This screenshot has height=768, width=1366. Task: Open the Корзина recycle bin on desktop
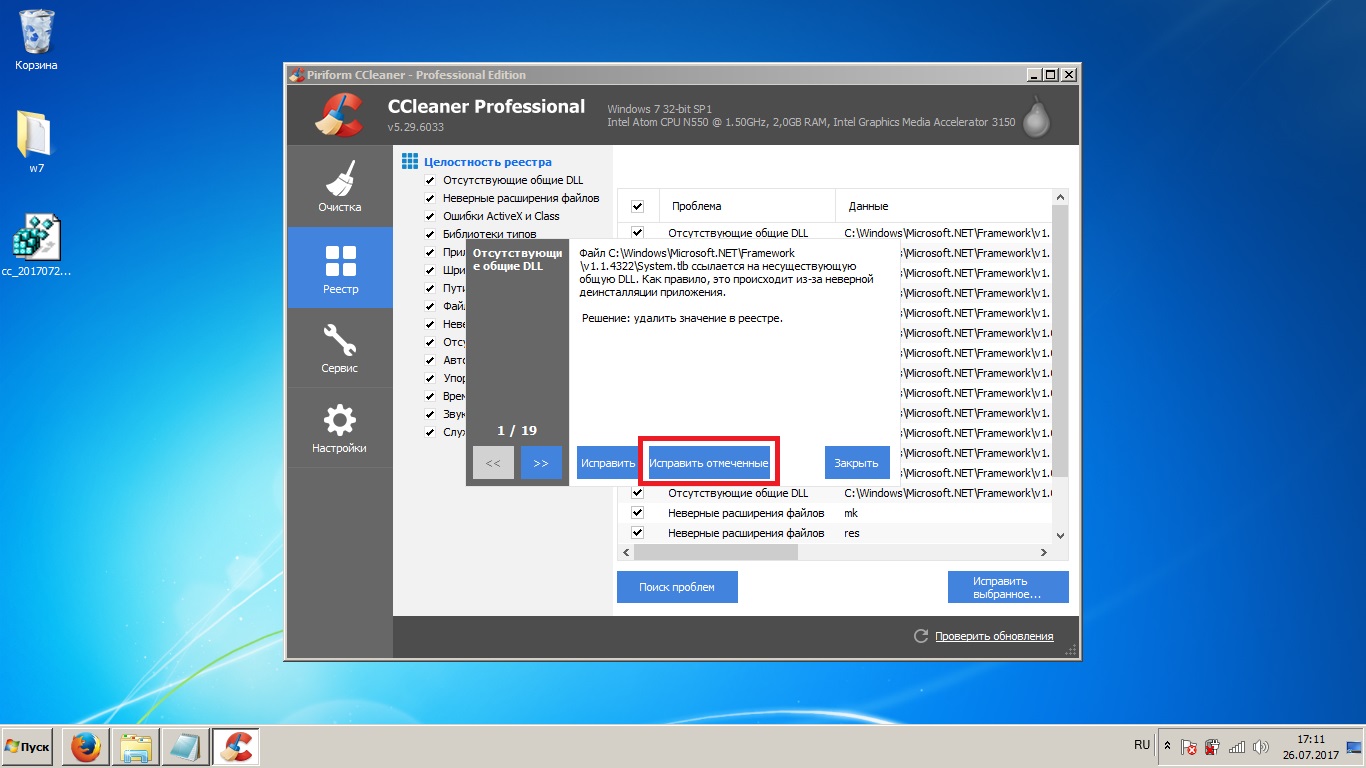36,40
